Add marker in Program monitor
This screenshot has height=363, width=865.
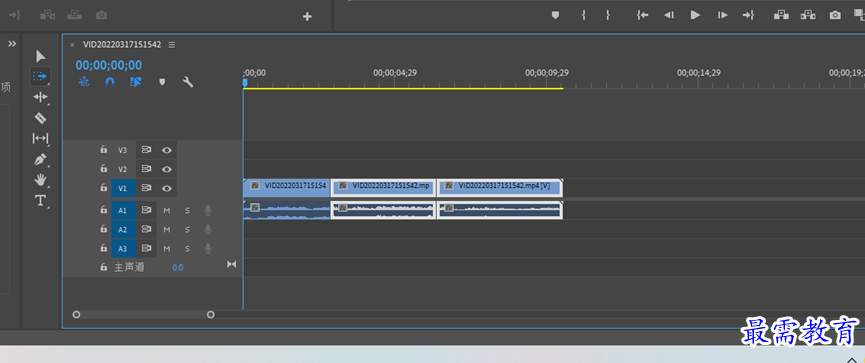click(x=556, y=15)
